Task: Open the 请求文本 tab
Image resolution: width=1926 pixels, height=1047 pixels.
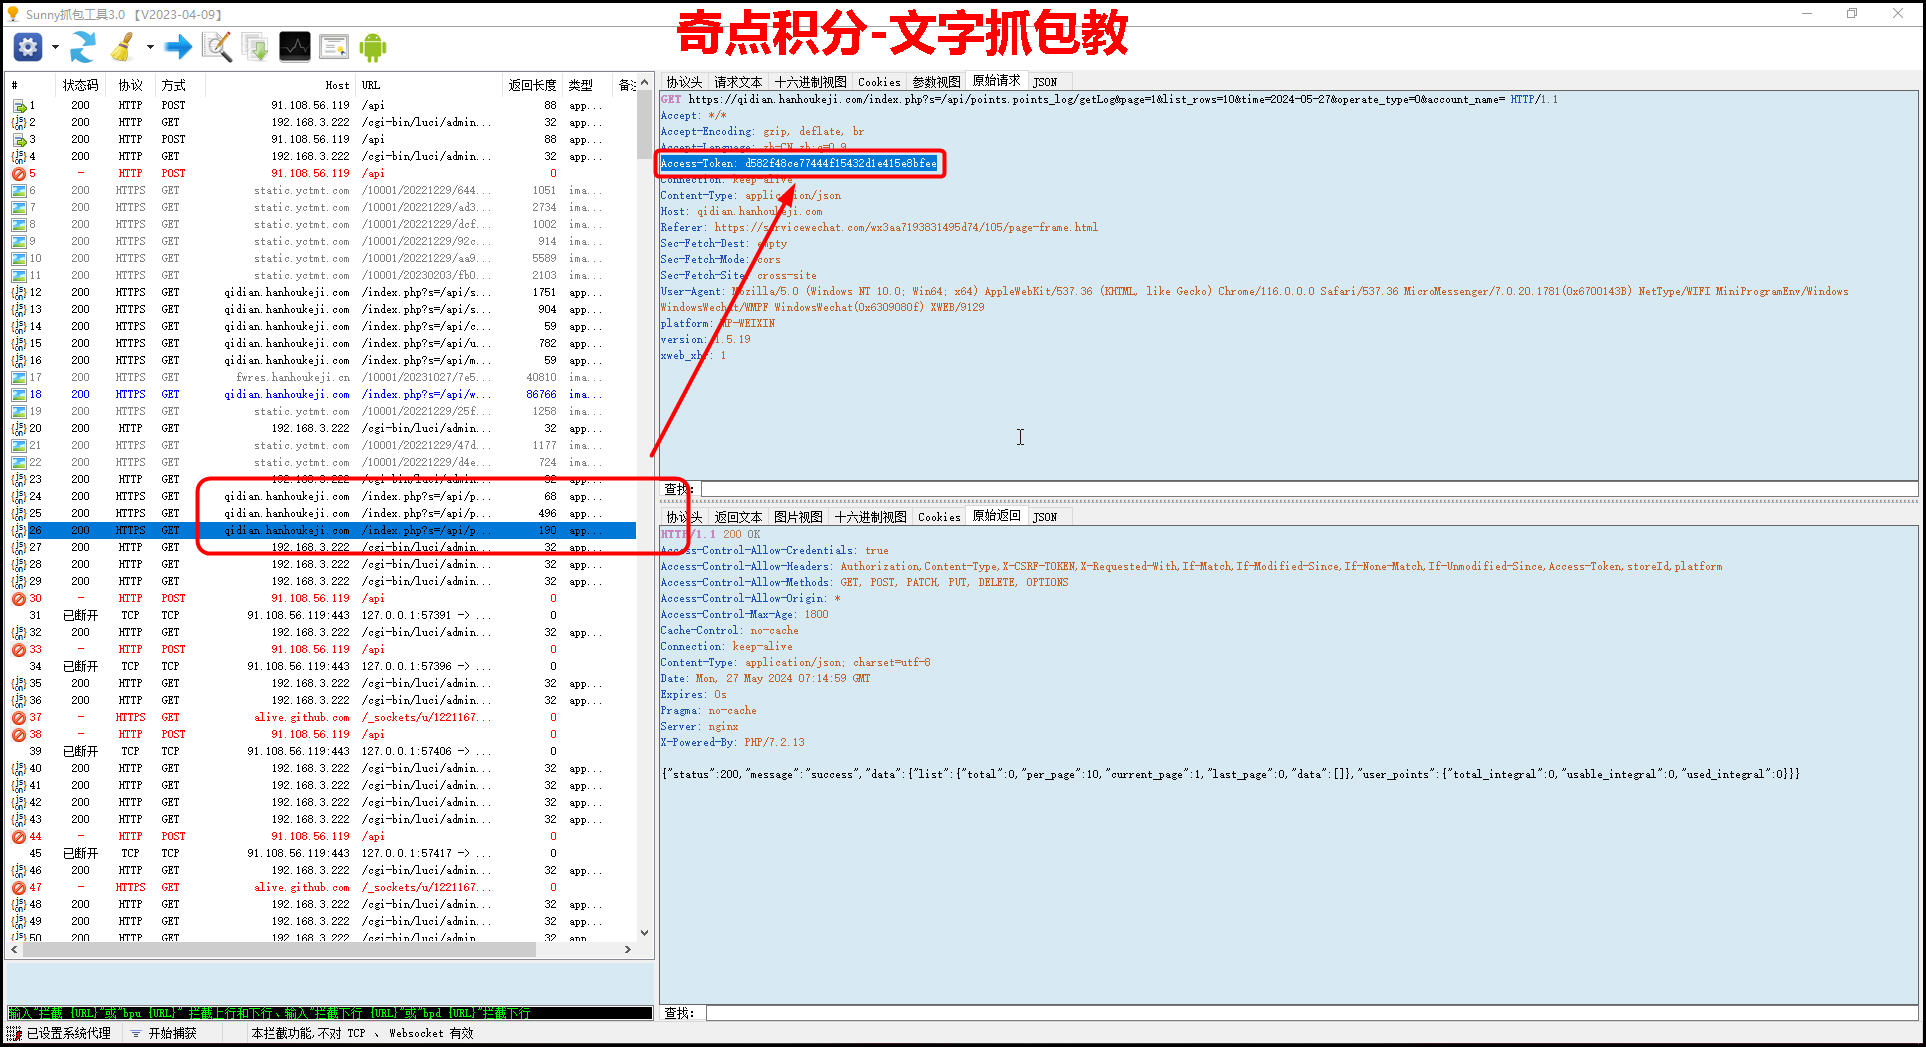Action: pos(738,82)
